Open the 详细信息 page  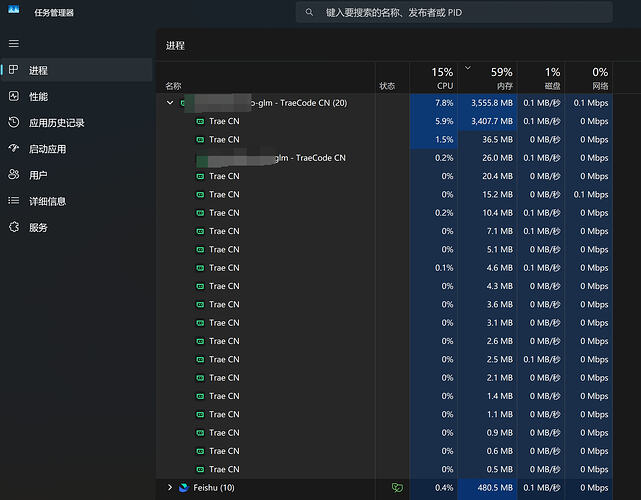point(76,201)
